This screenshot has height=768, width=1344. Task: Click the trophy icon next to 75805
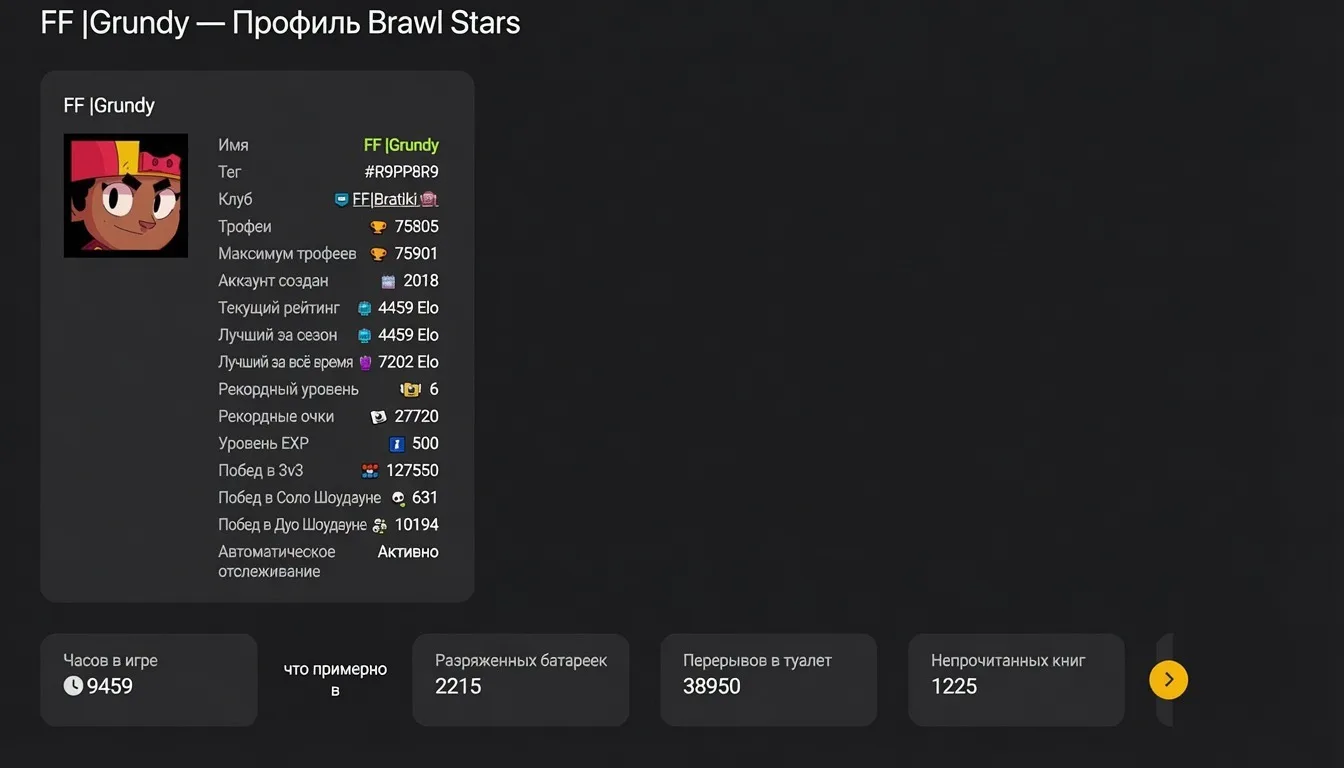click(378, 227)
